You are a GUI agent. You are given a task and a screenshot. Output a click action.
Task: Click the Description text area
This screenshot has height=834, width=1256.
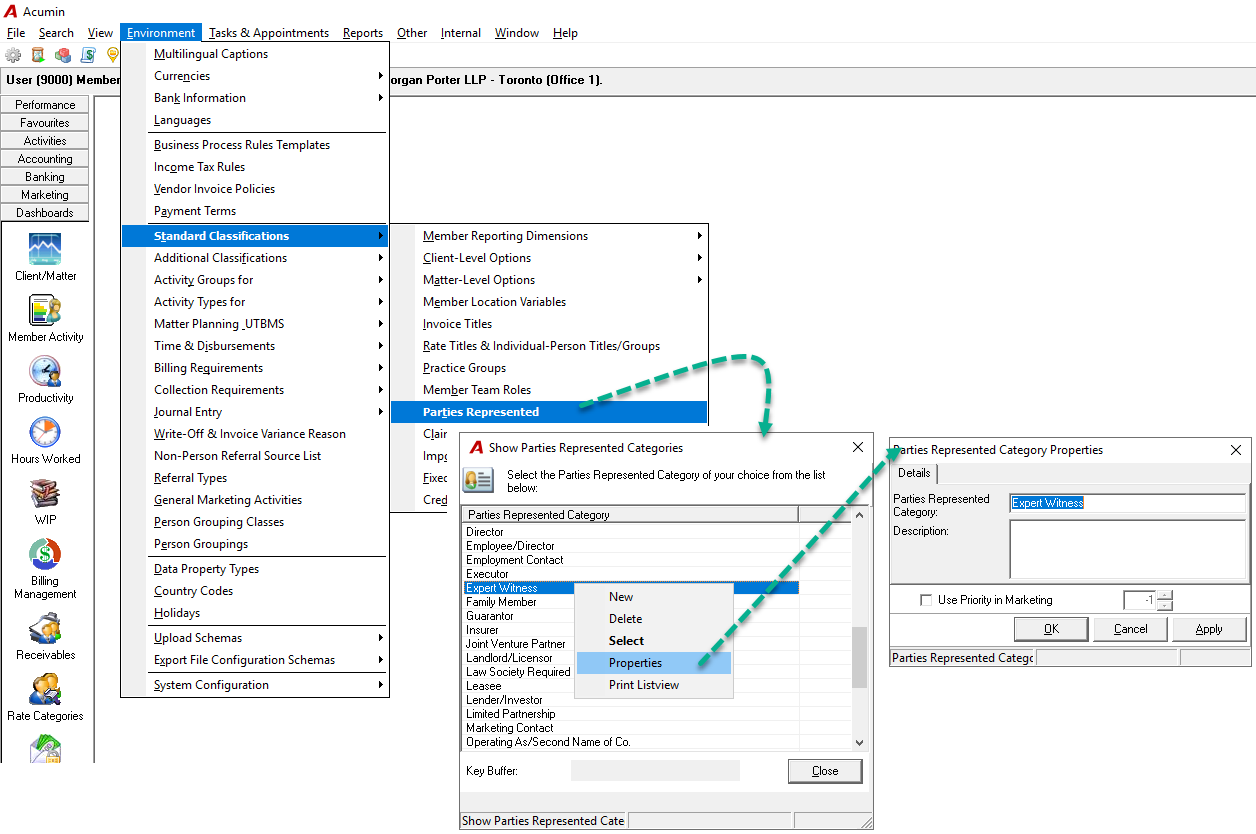pyautogui.click(x=1128, y=549)
